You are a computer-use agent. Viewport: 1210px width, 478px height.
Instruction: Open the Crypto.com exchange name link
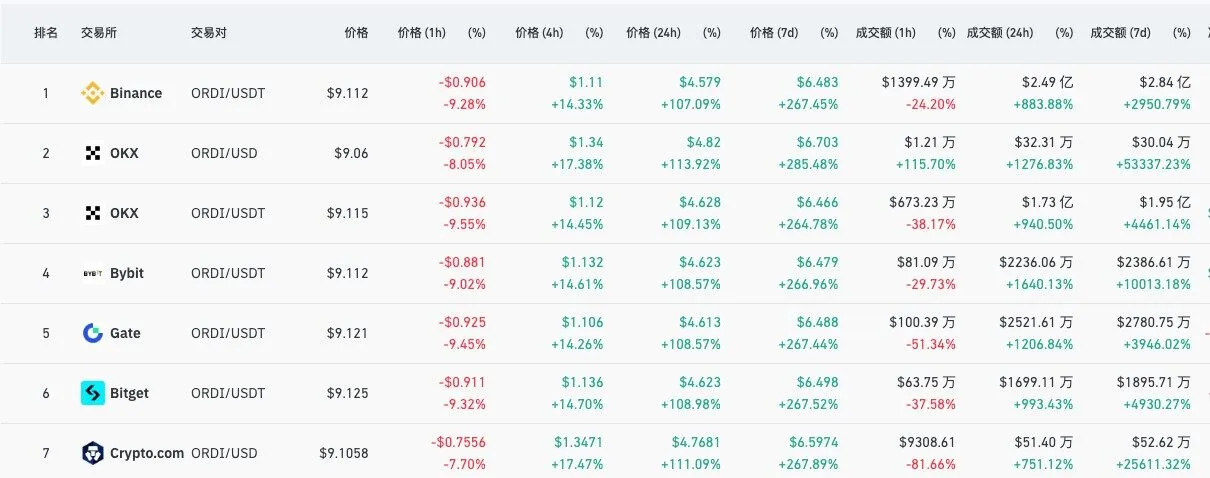(147, 453)
